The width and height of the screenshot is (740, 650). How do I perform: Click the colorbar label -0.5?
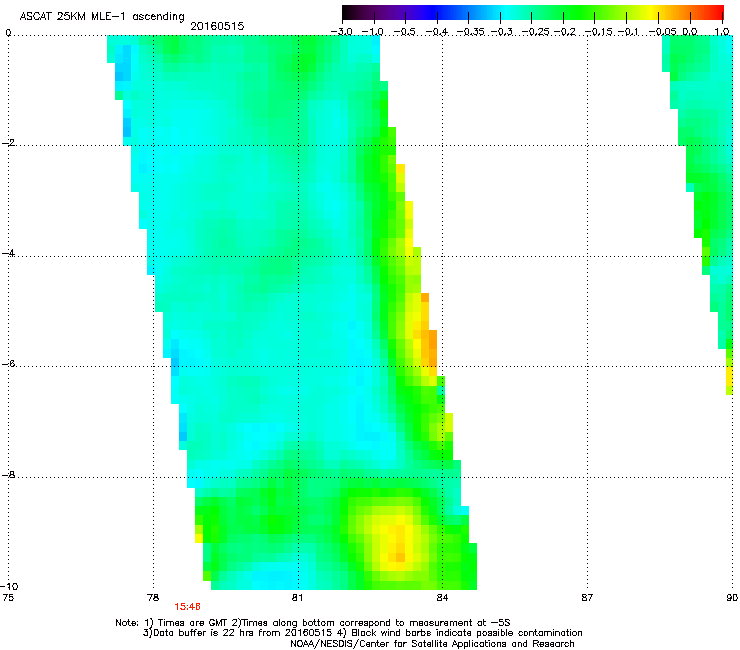pos(404,32)
